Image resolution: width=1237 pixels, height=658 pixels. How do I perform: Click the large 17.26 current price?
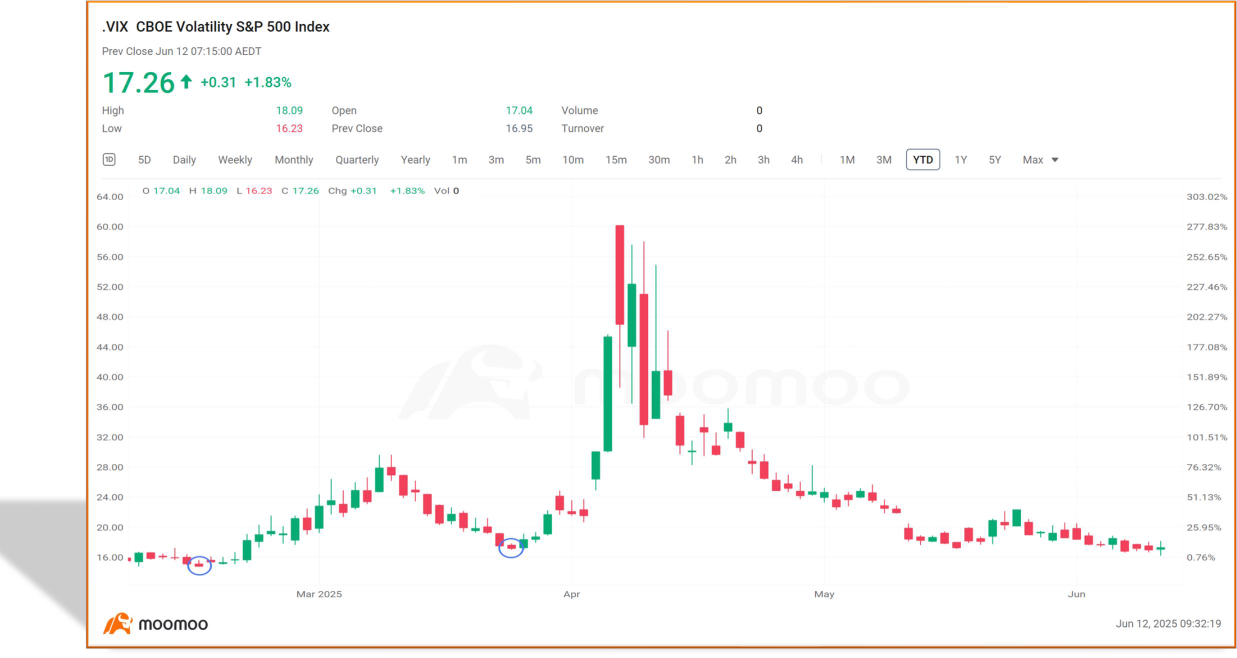[x=139, y=82]
